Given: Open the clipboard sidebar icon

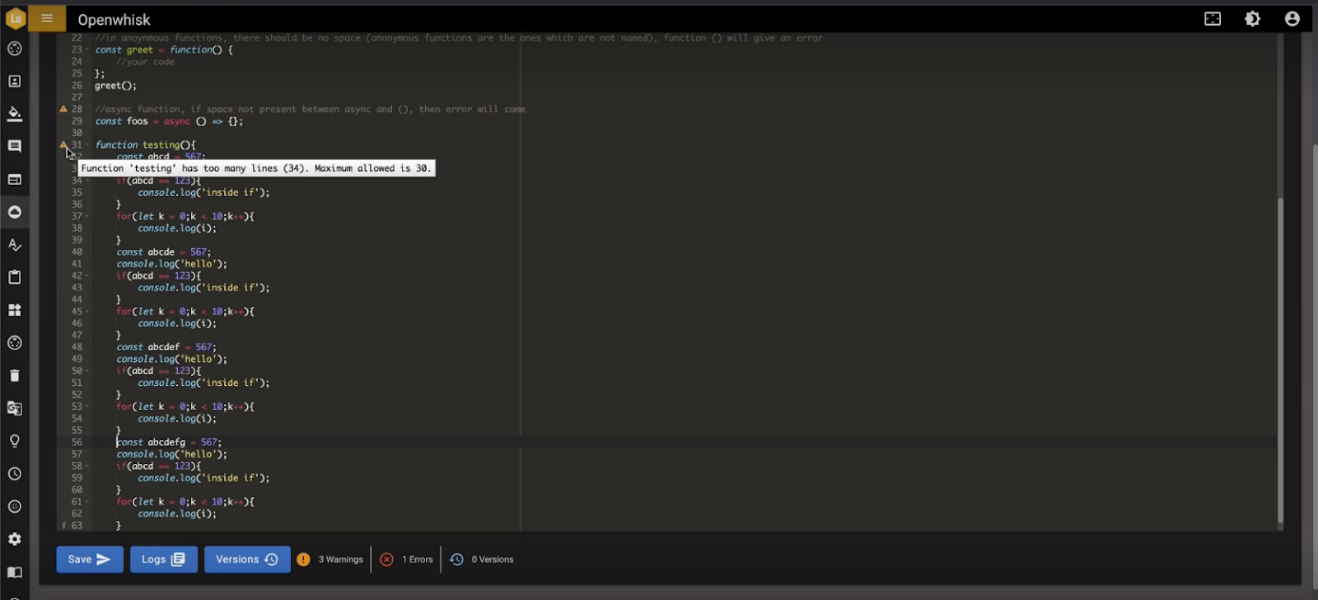Looking at the screenshot, I should point(15,277).
